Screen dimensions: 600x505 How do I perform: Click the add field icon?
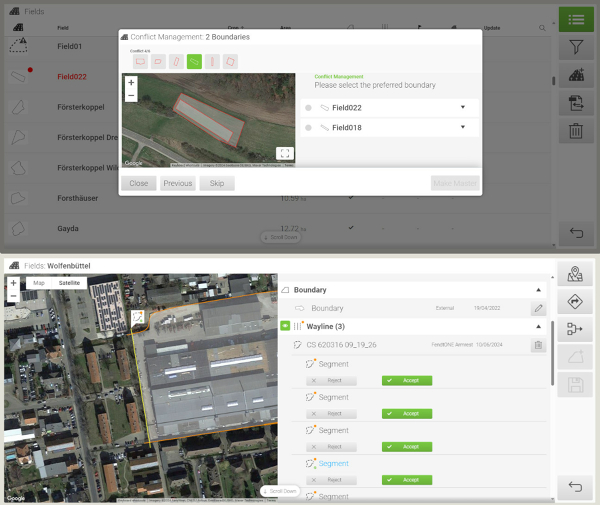point(576,75)
